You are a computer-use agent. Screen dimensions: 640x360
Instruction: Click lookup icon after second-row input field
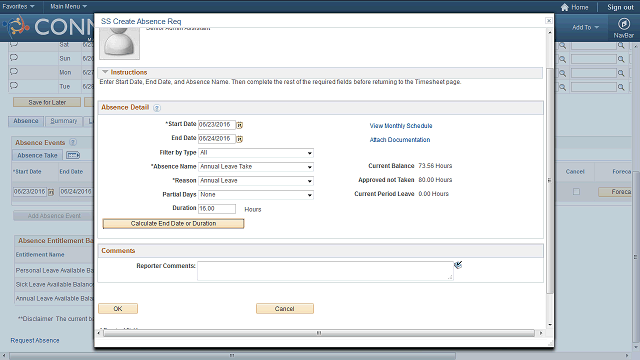point(621,60)
